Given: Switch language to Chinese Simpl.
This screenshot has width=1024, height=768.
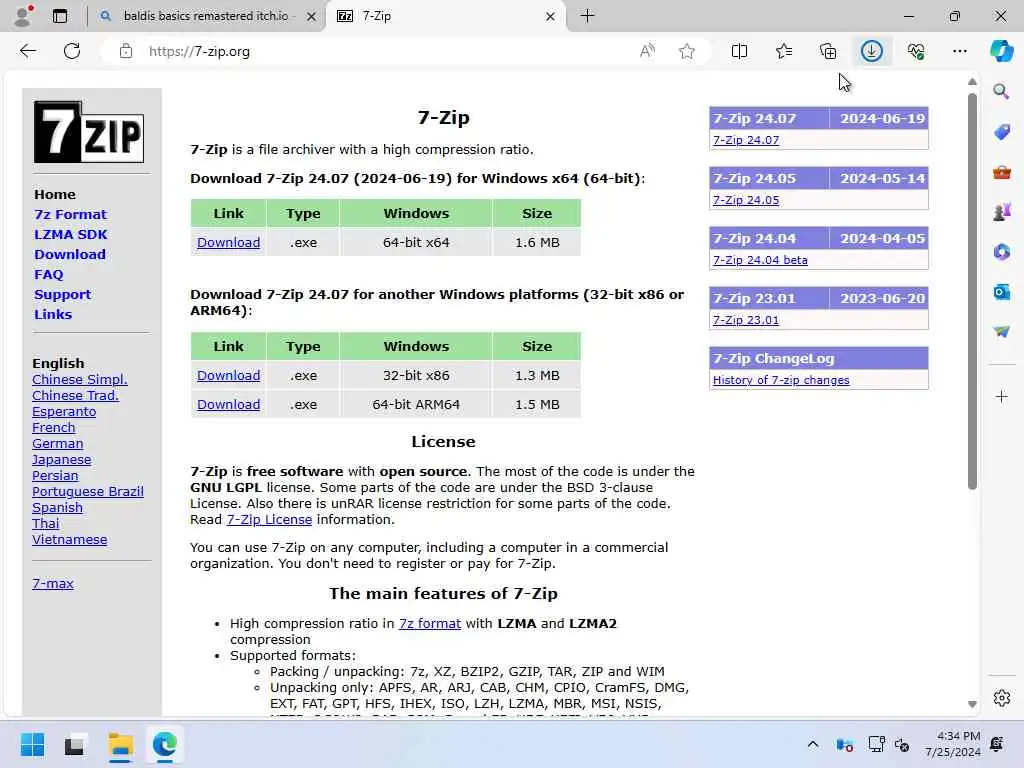Looking at the screenshot, I should 80,379.
